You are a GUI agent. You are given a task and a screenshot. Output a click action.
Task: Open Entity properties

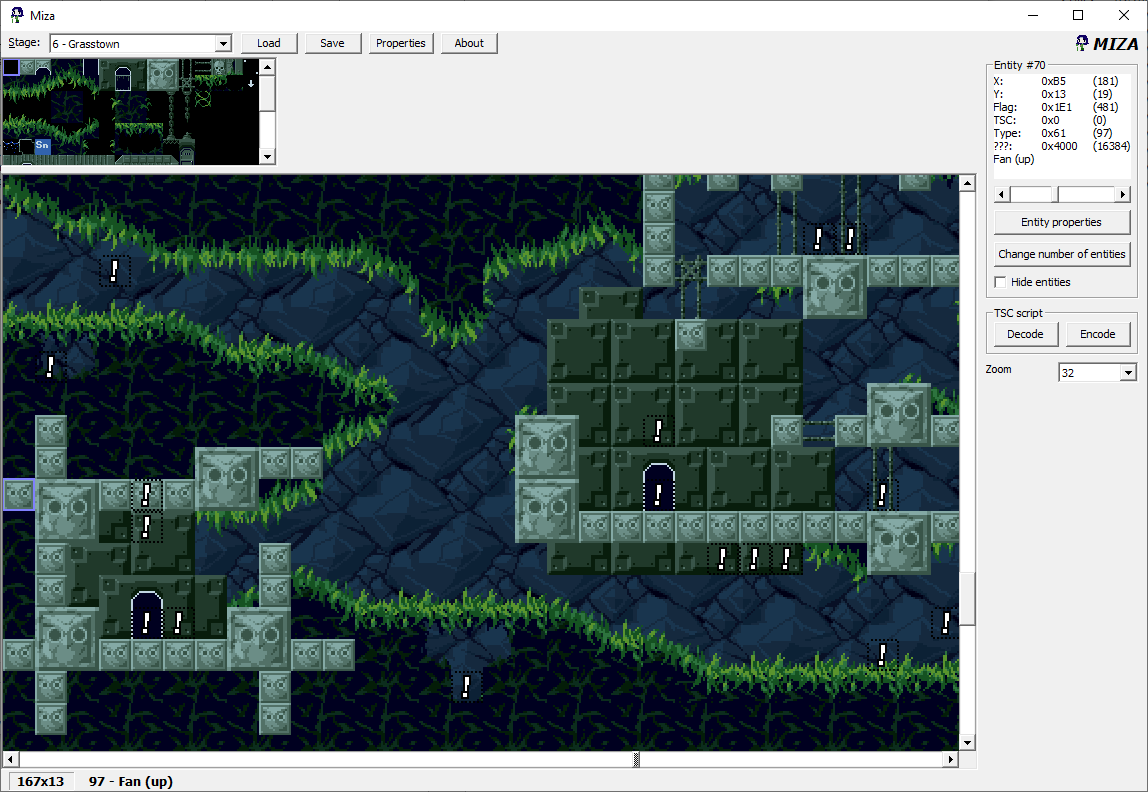pos(1061,221)
